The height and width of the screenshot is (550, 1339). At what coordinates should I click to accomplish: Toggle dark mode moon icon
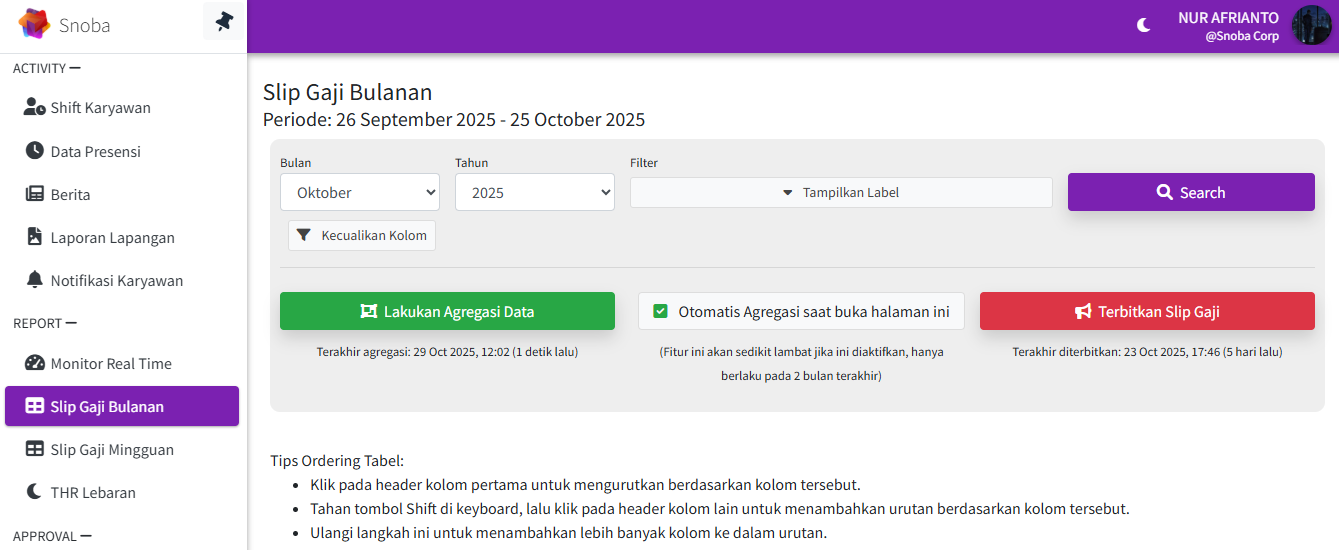coord(1144,26)
